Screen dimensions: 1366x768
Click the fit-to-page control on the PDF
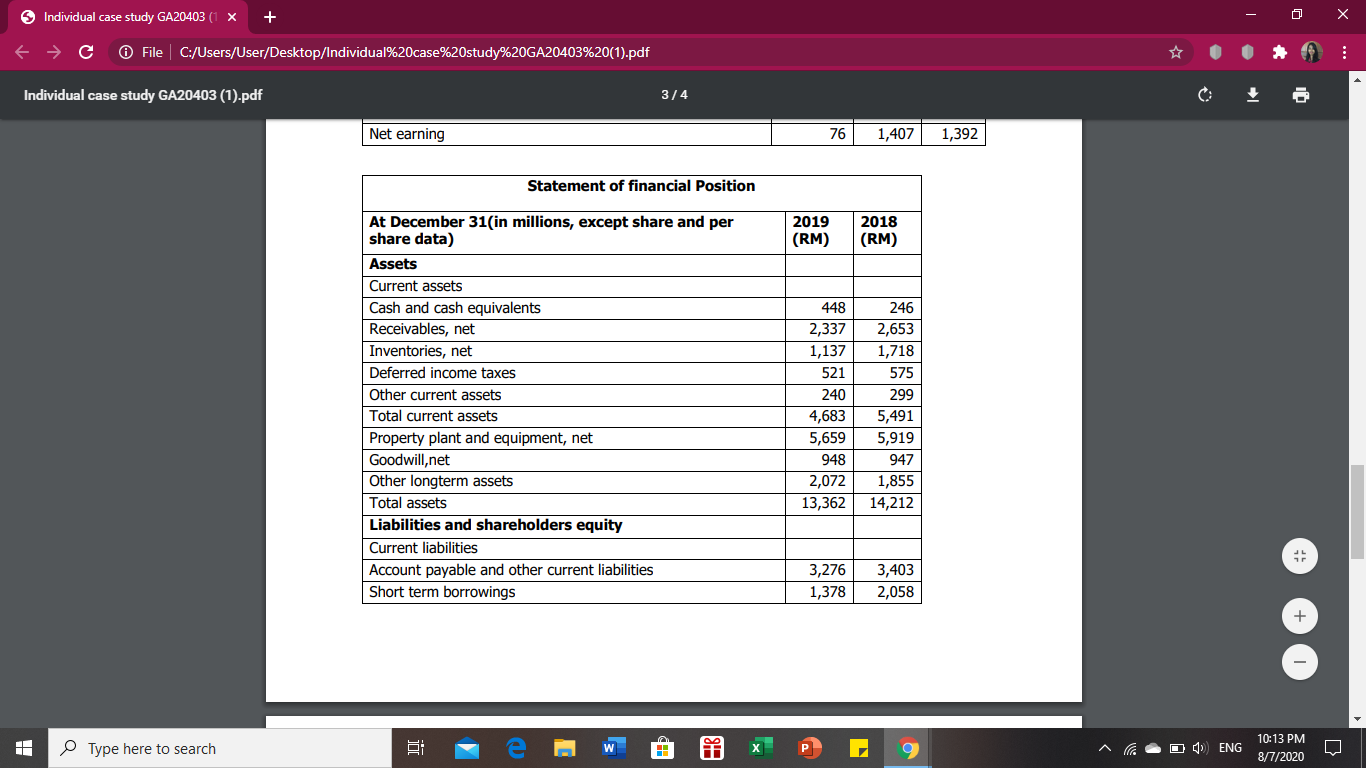point(1299,555)
